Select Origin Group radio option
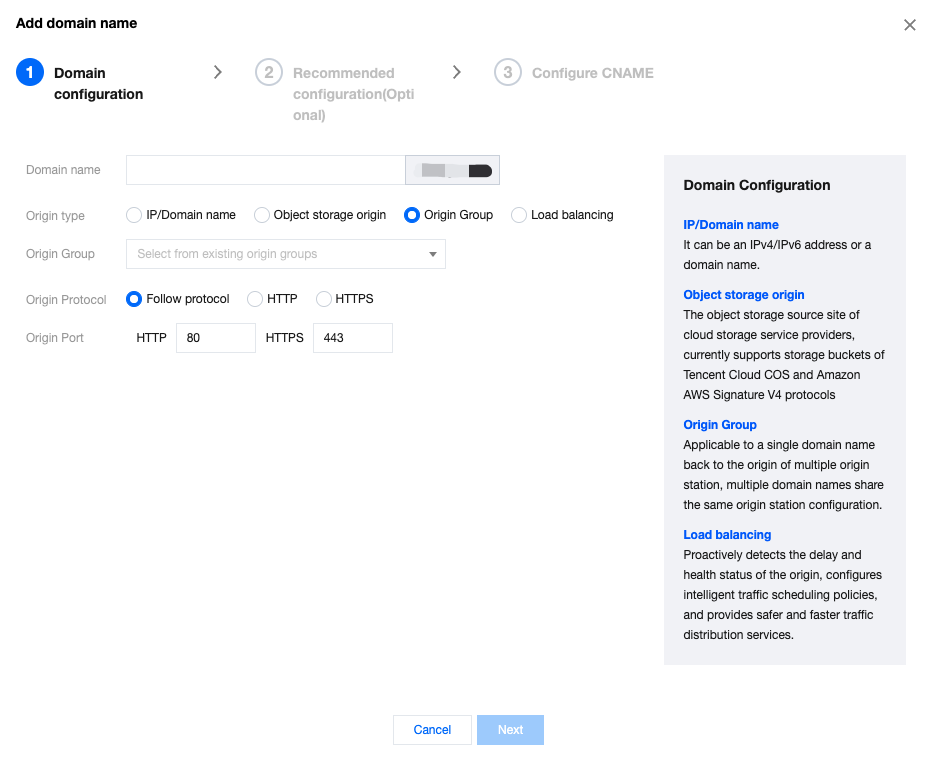This screenshot has width=928, height=761. [412, 215]
